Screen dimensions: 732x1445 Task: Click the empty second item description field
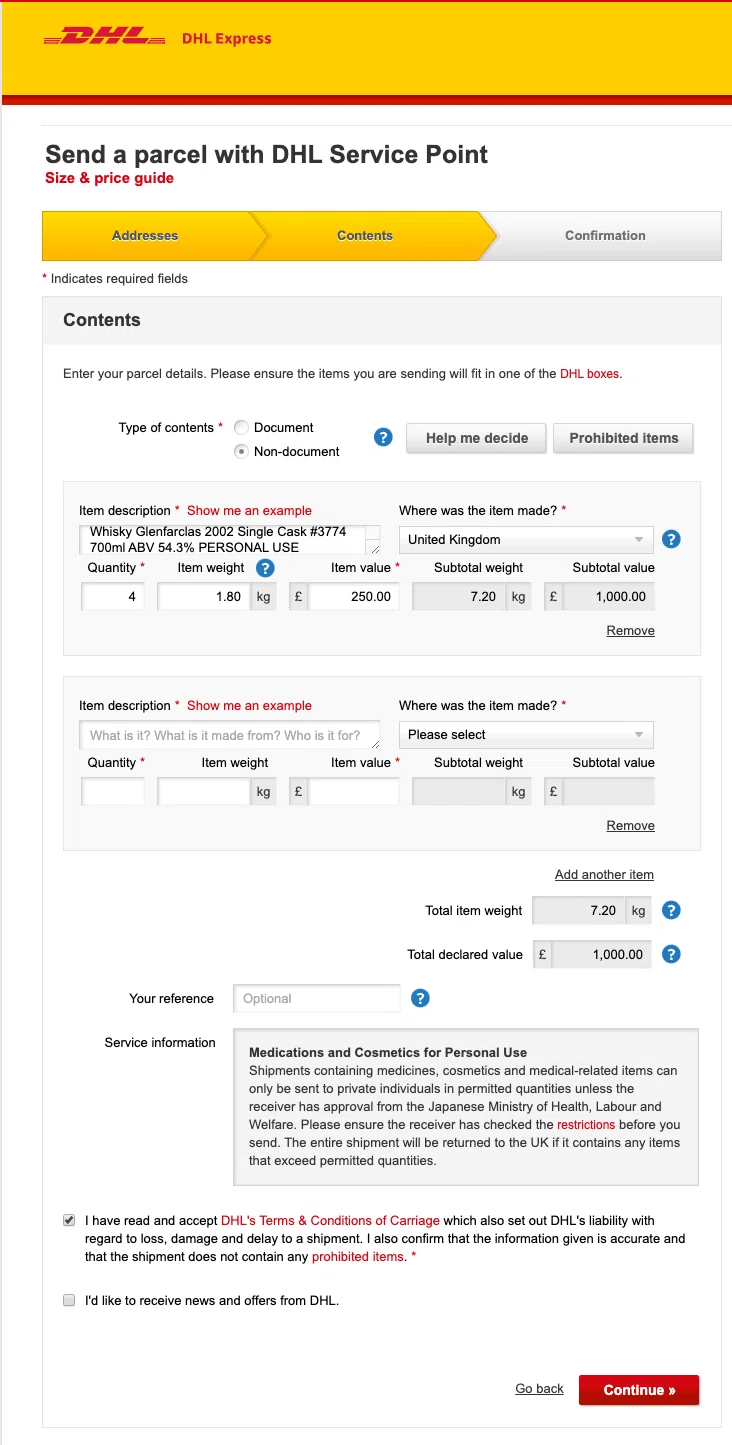230,735
